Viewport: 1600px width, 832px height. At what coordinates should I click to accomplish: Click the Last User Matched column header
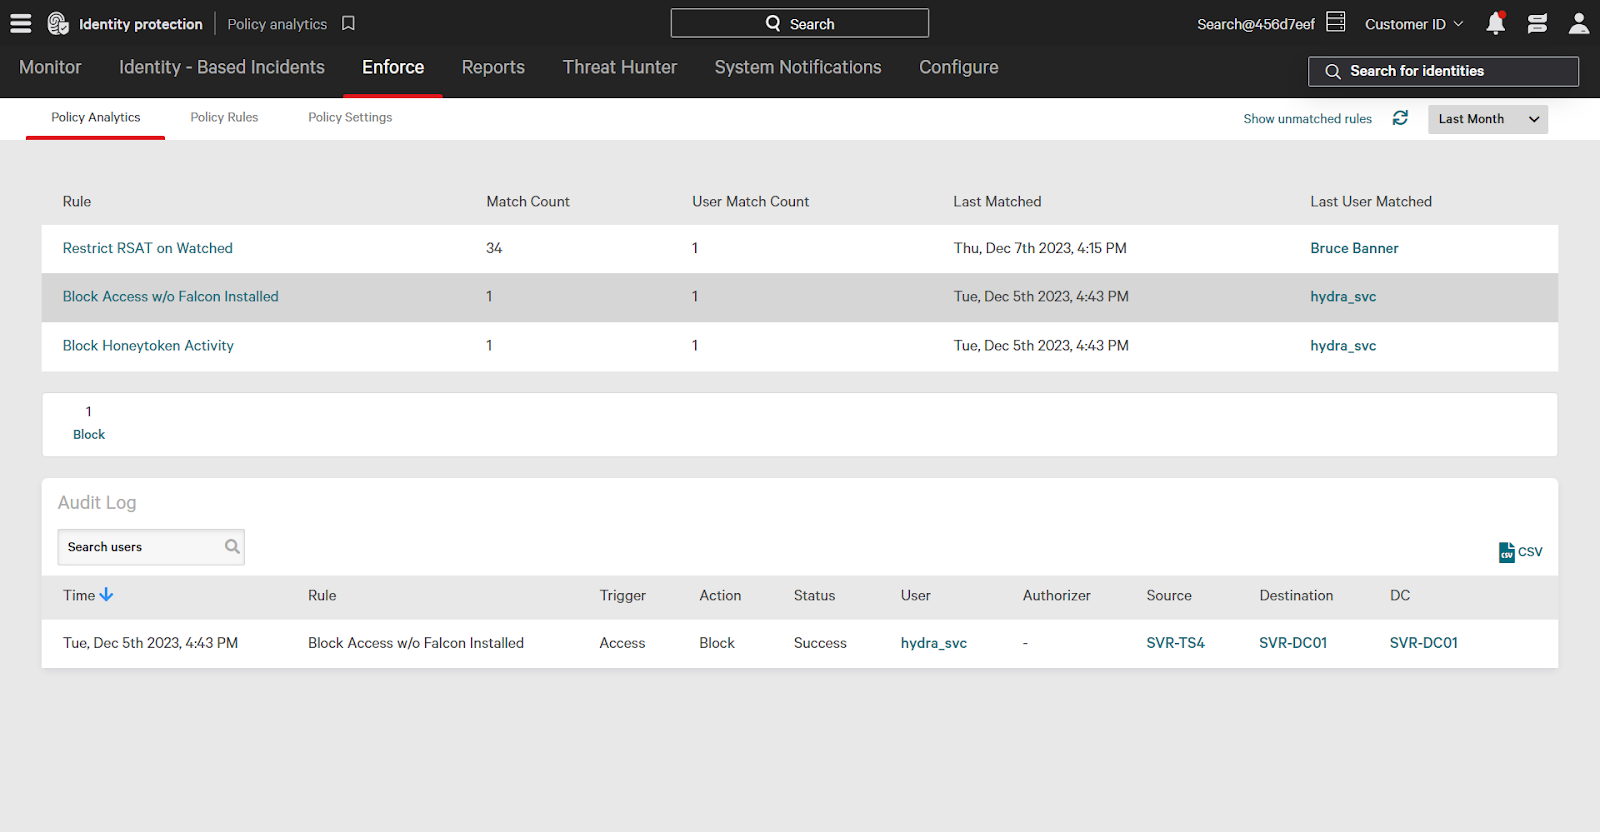1371,202
